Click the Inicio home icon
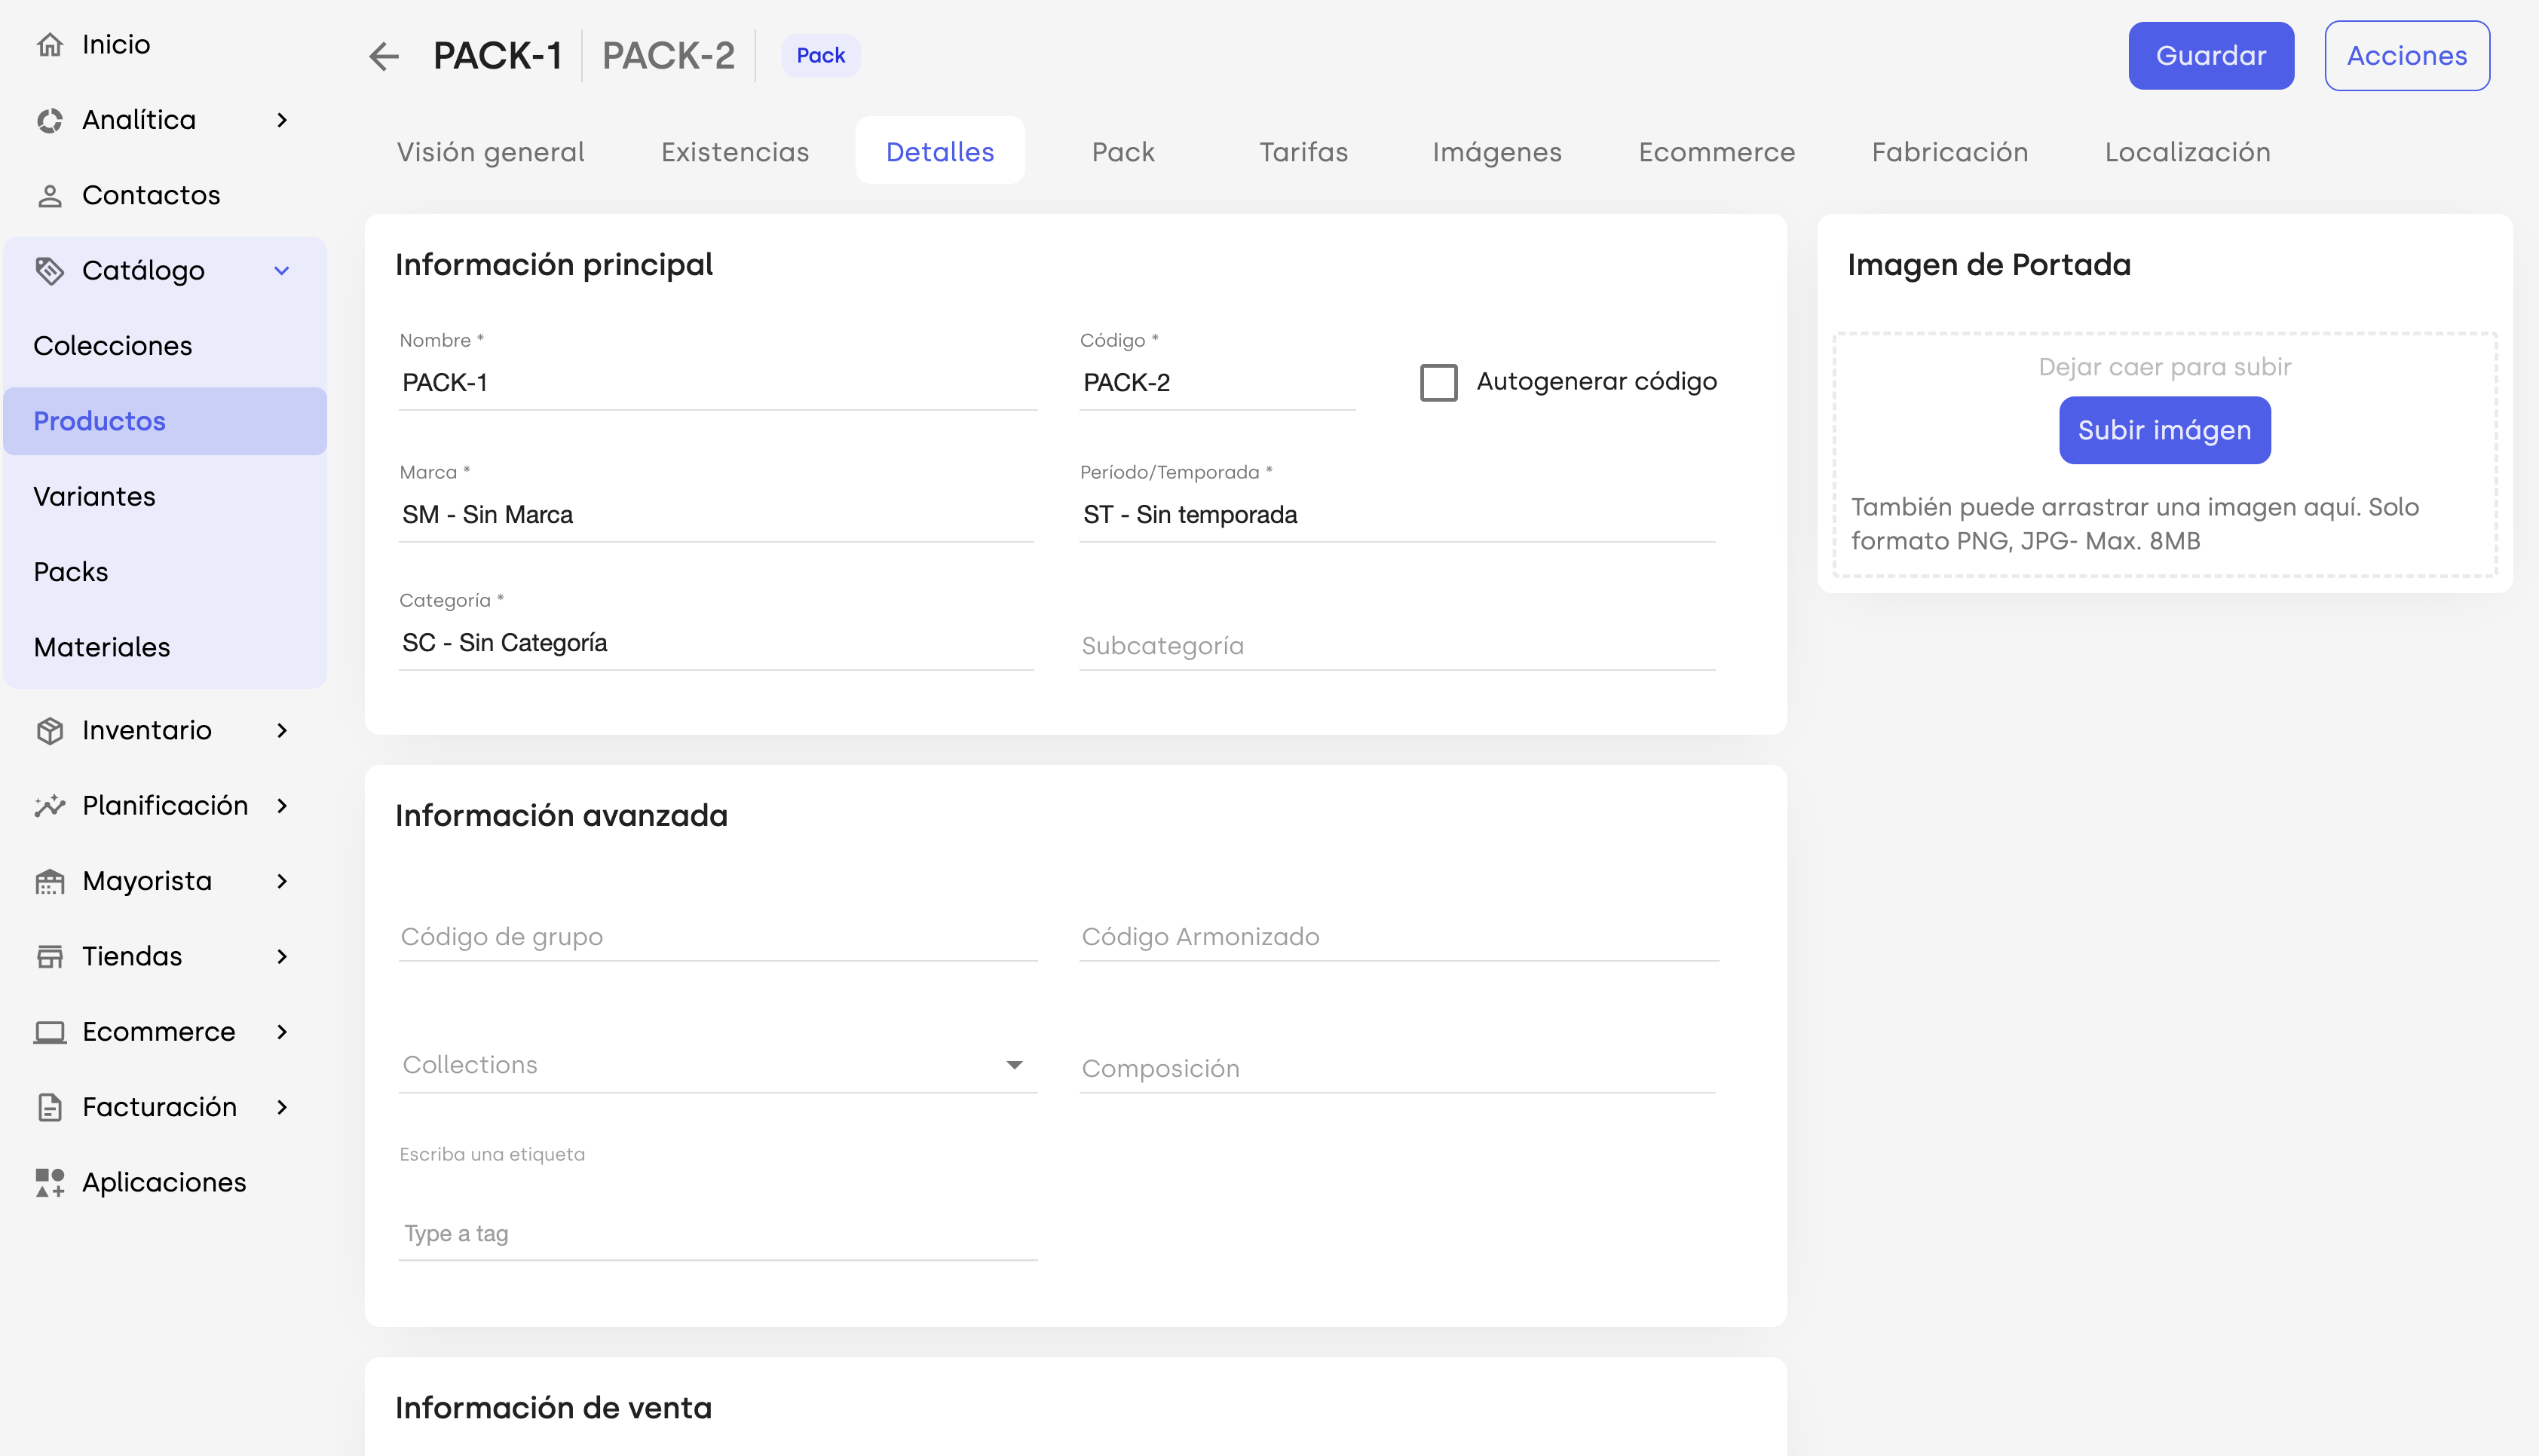Viewport: 2539px width, 1456px height. coord(50,44)
